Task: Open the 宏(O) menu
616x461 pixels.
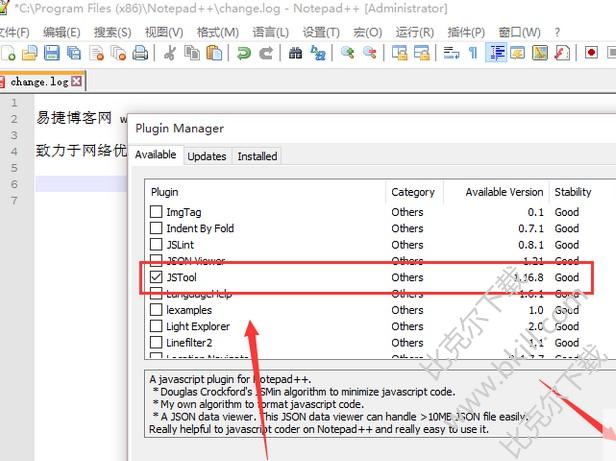Action: tap(367, 32)
